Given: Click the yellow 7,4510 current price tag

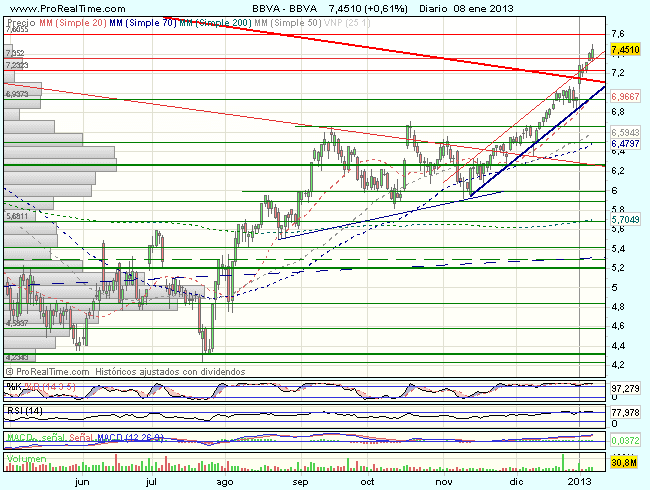Looking at the screenshot, I should 625,50.
